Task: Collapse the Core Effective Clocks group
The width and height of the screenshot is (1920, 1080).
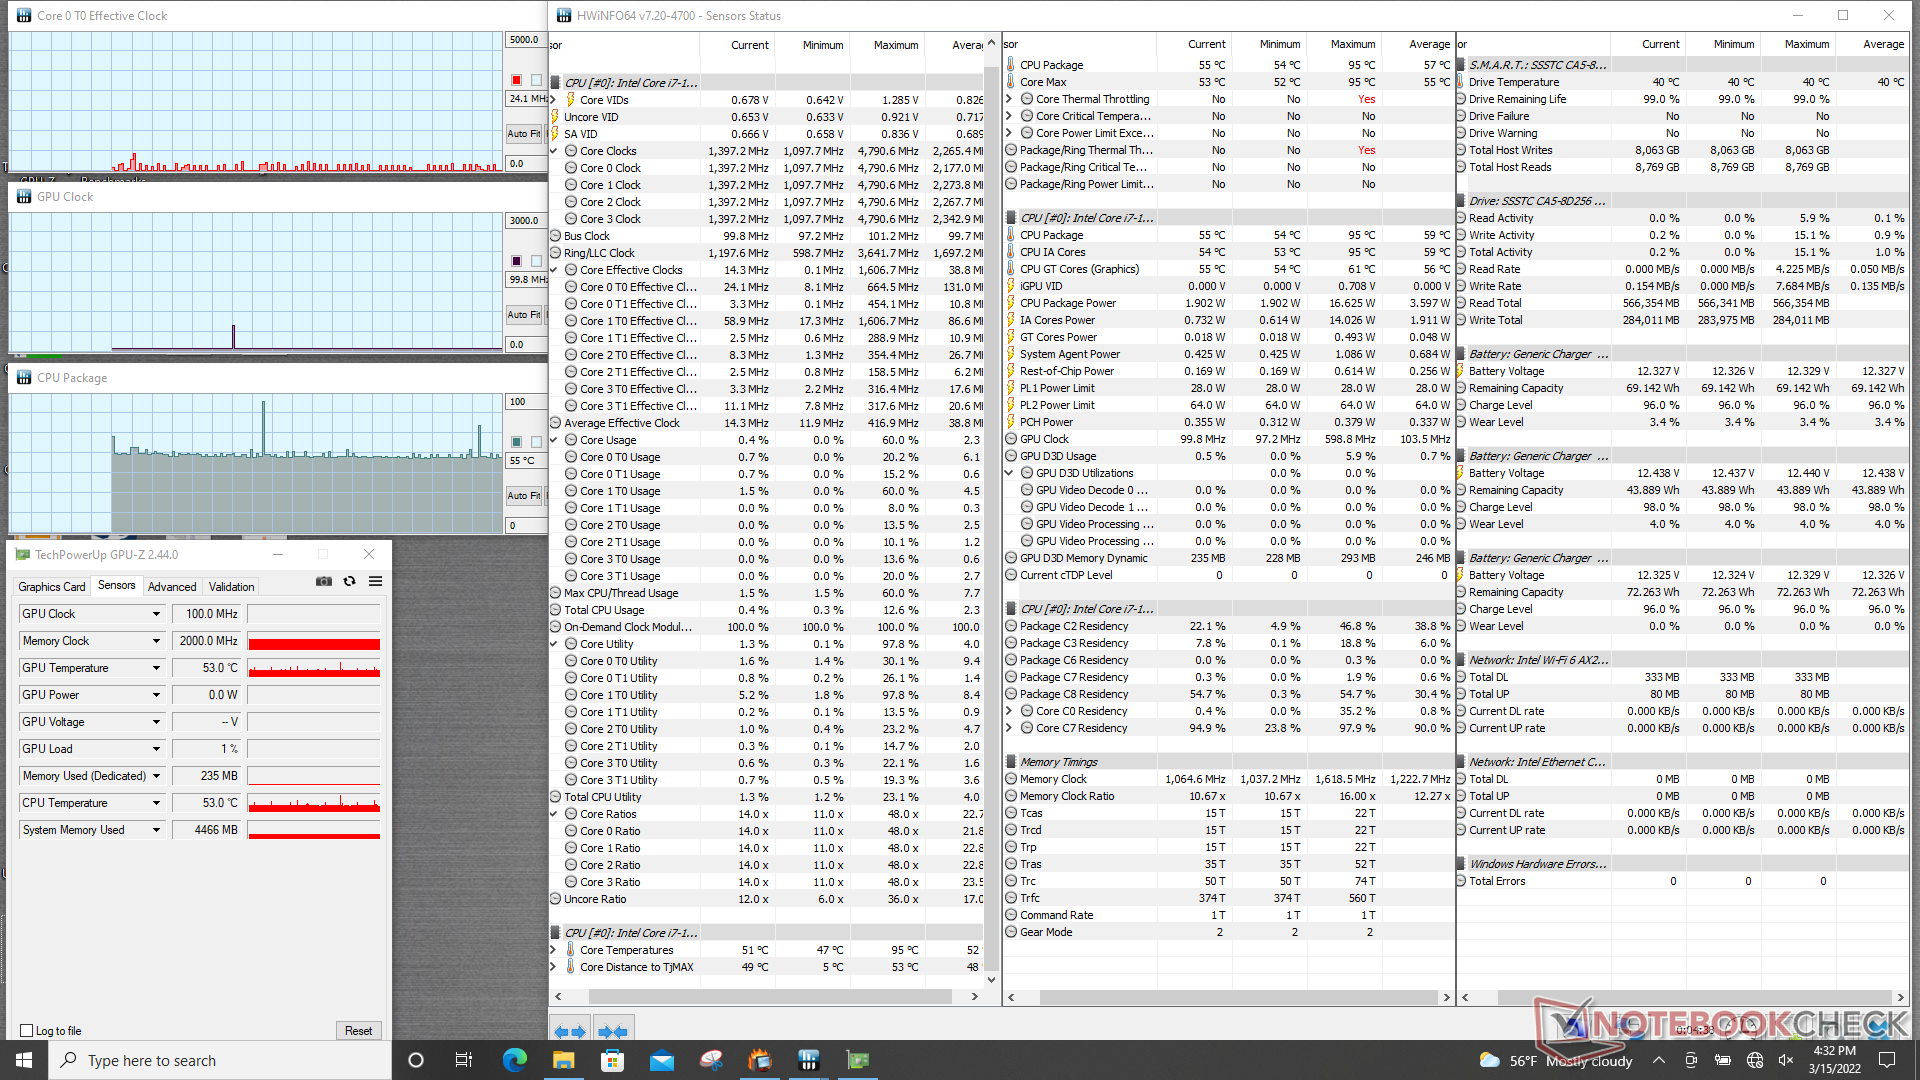Action: [554, 270]
